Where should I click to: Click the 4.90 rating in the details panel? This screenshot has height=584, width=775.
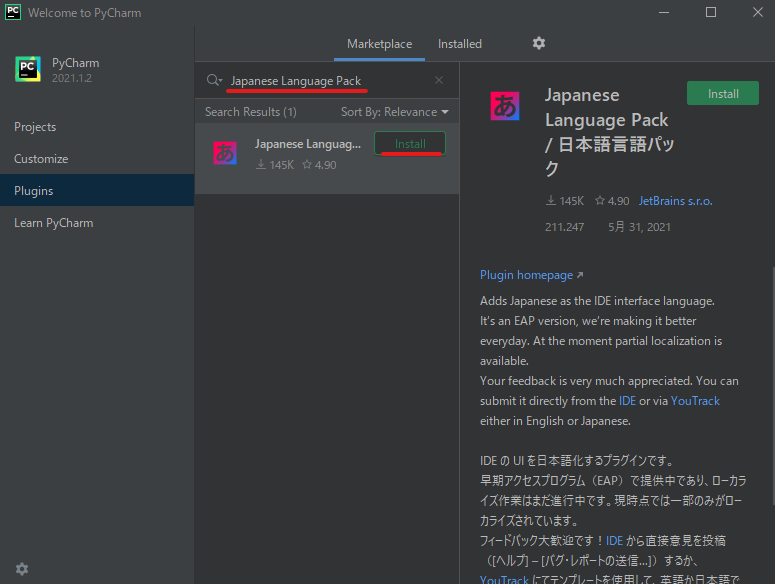tap(612, 201)
